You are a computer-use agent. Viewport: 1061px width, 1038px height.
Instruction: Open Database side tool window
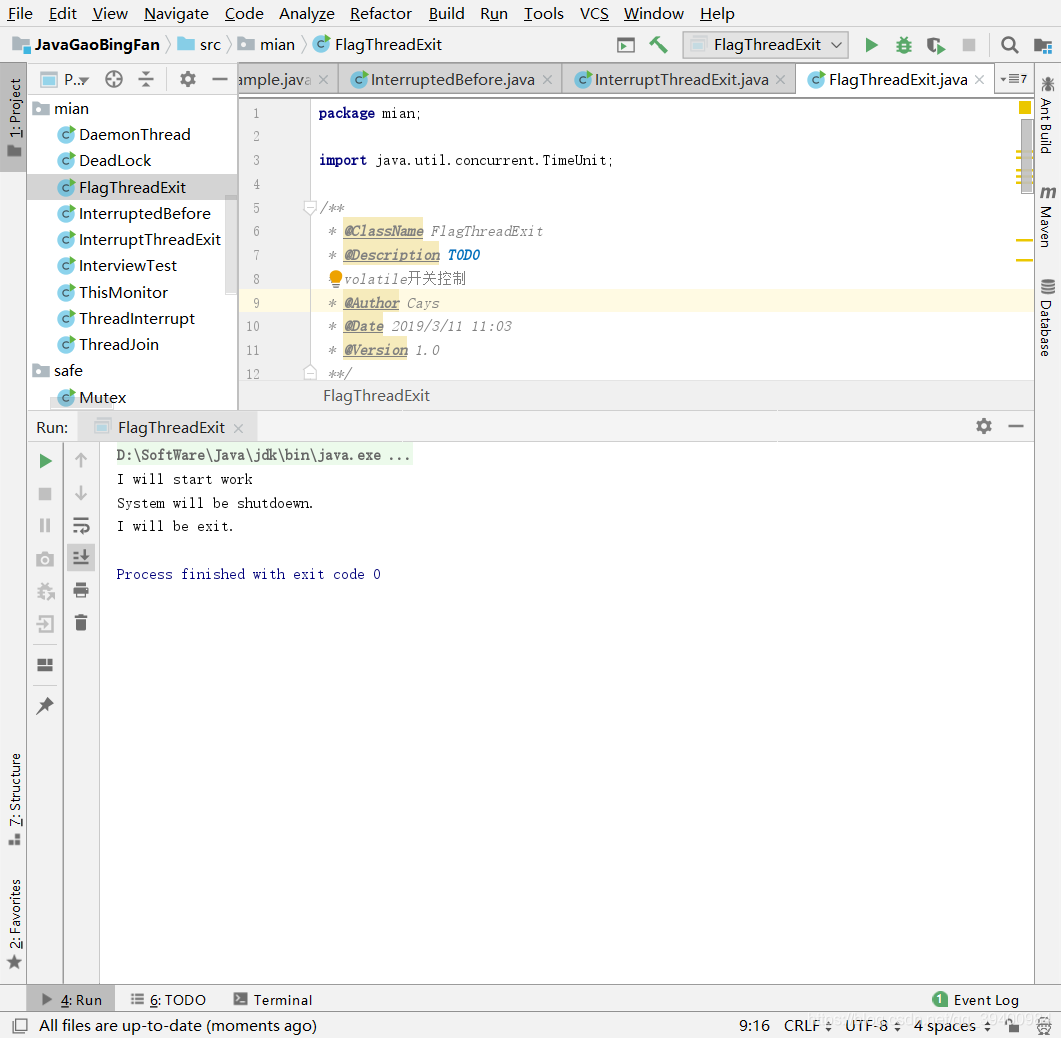(x=1047, y=318)
